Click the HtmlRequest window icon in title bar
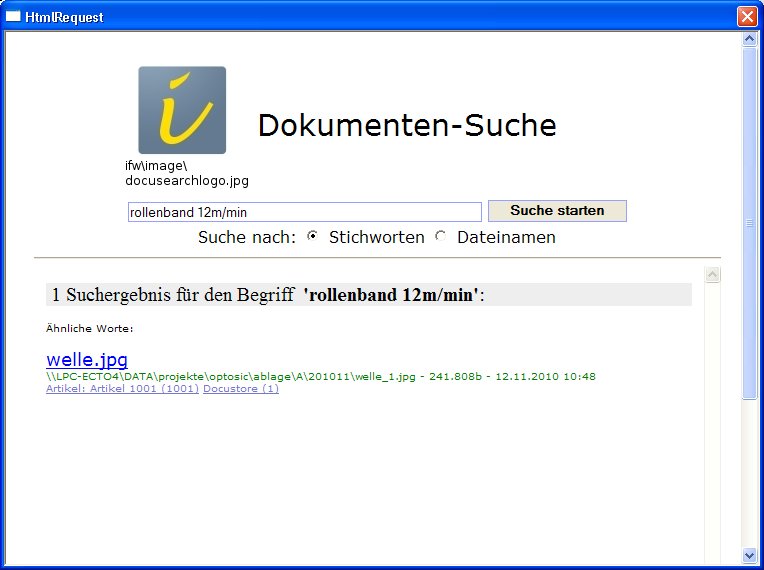The image size is (764, 570). (x=14, y=17)
